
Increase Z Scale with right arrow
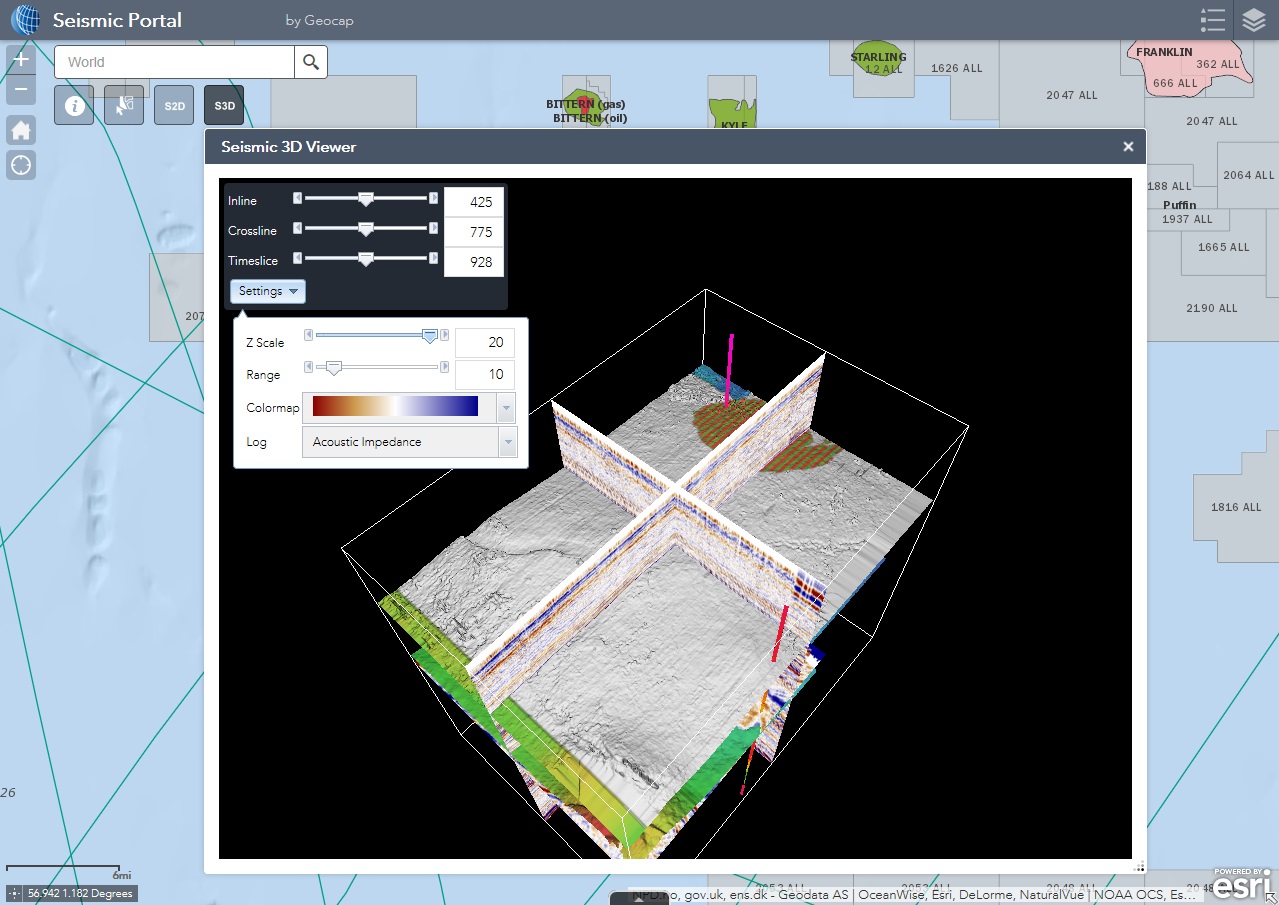[x=445, y=335]
